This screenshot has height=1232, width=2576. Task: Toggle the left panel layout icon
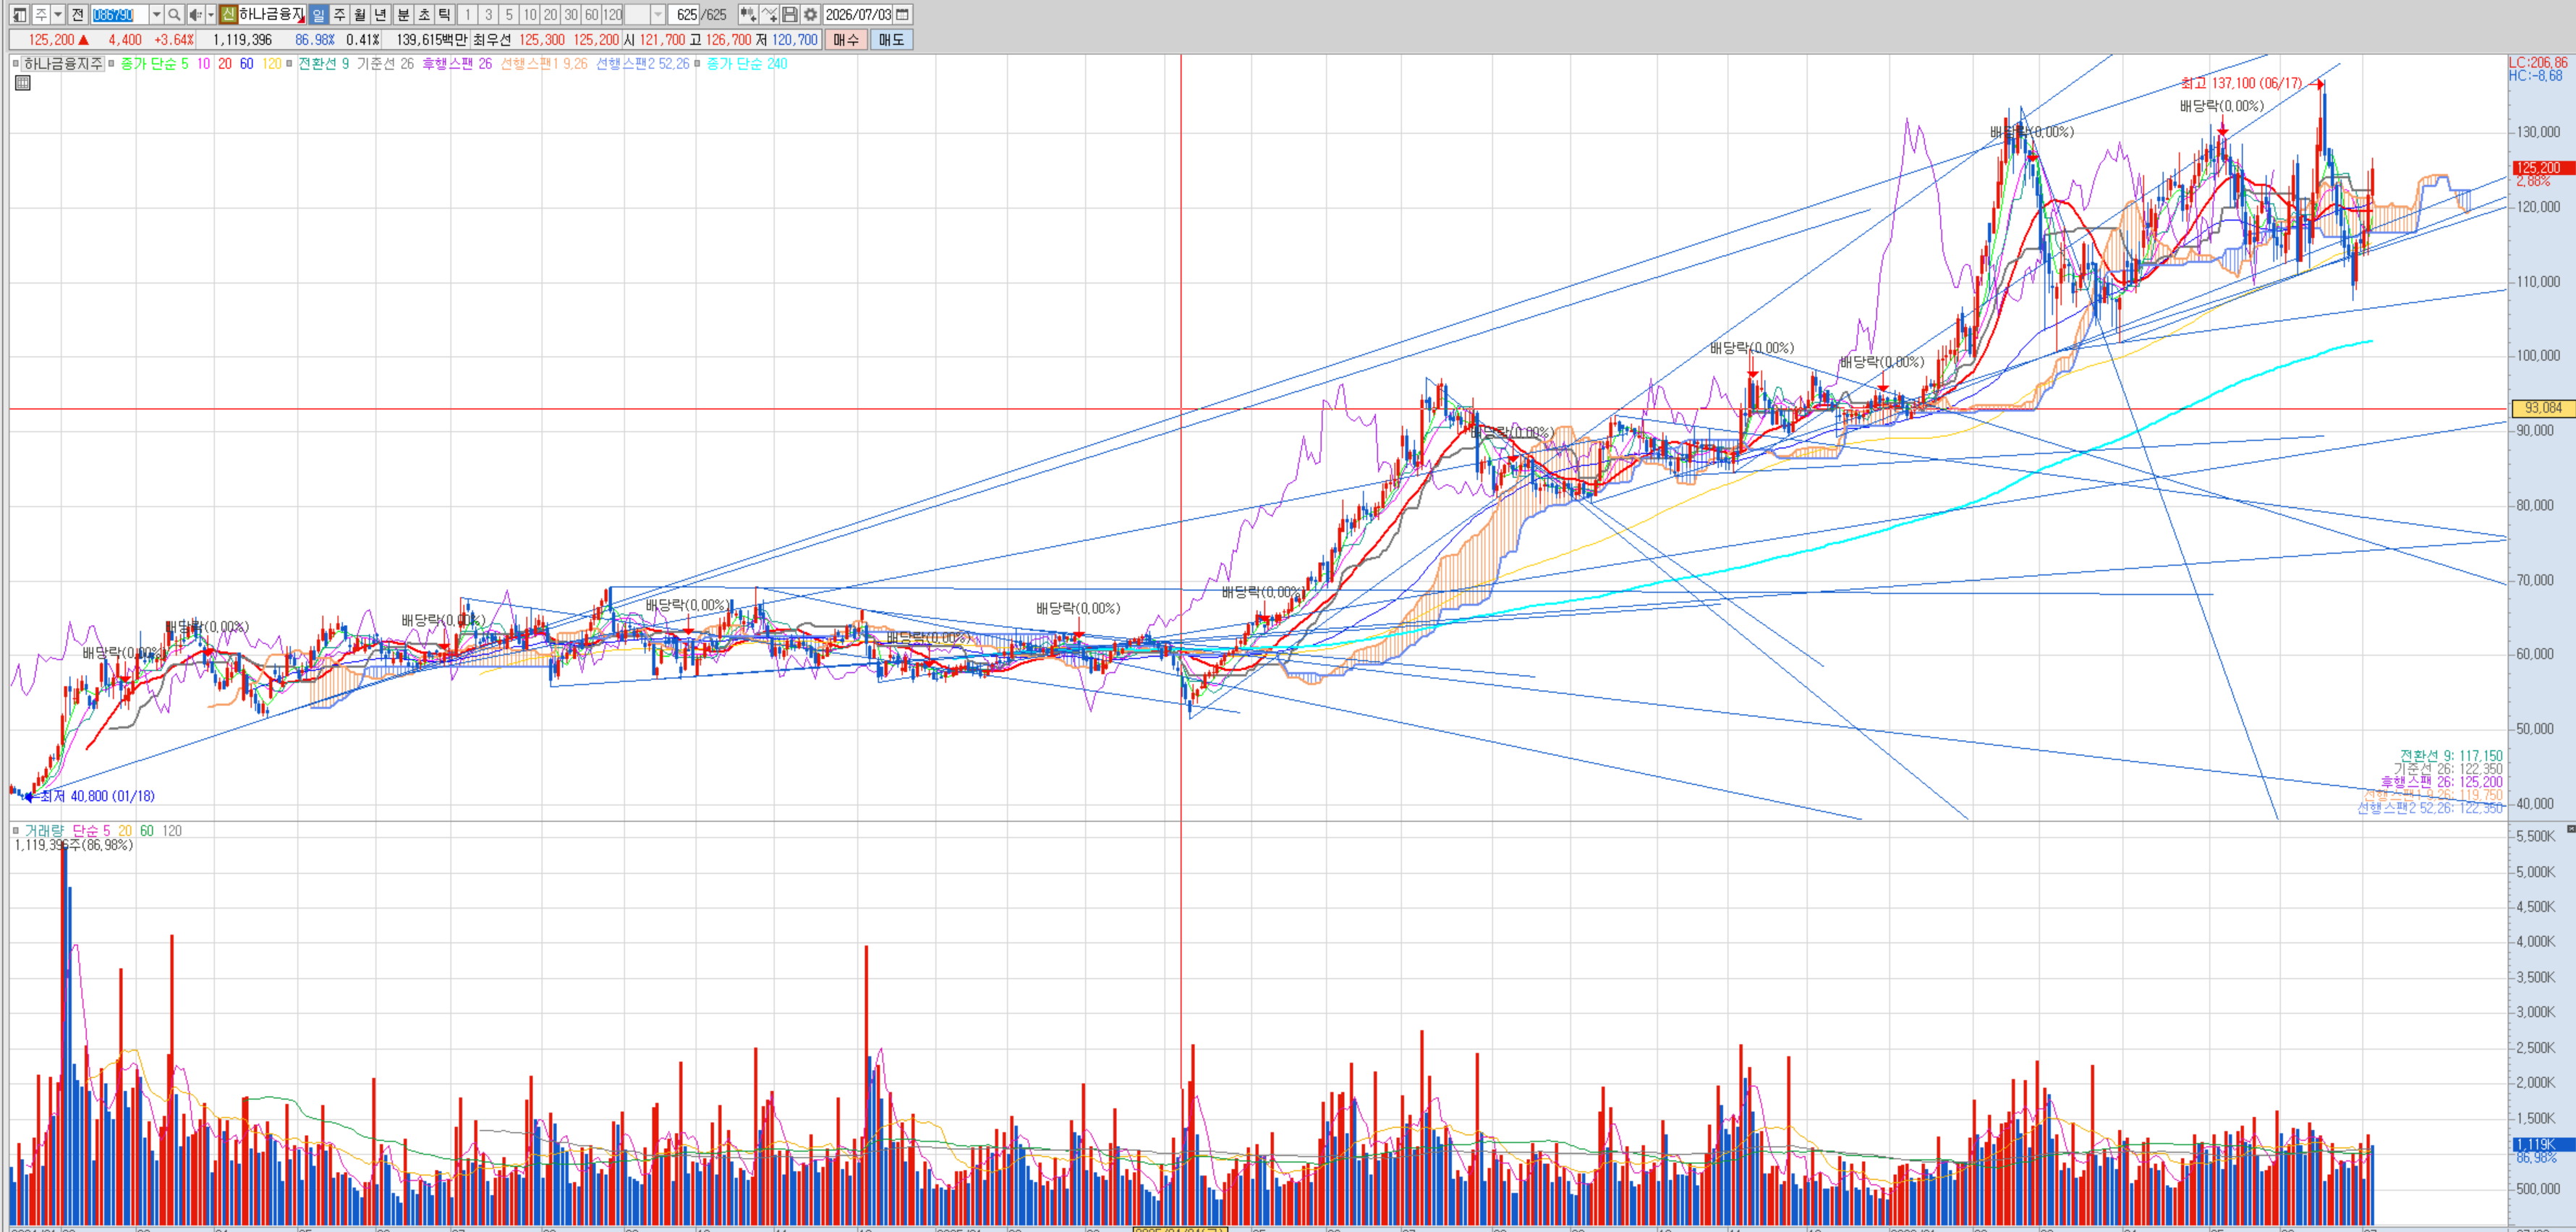point(19,15)
